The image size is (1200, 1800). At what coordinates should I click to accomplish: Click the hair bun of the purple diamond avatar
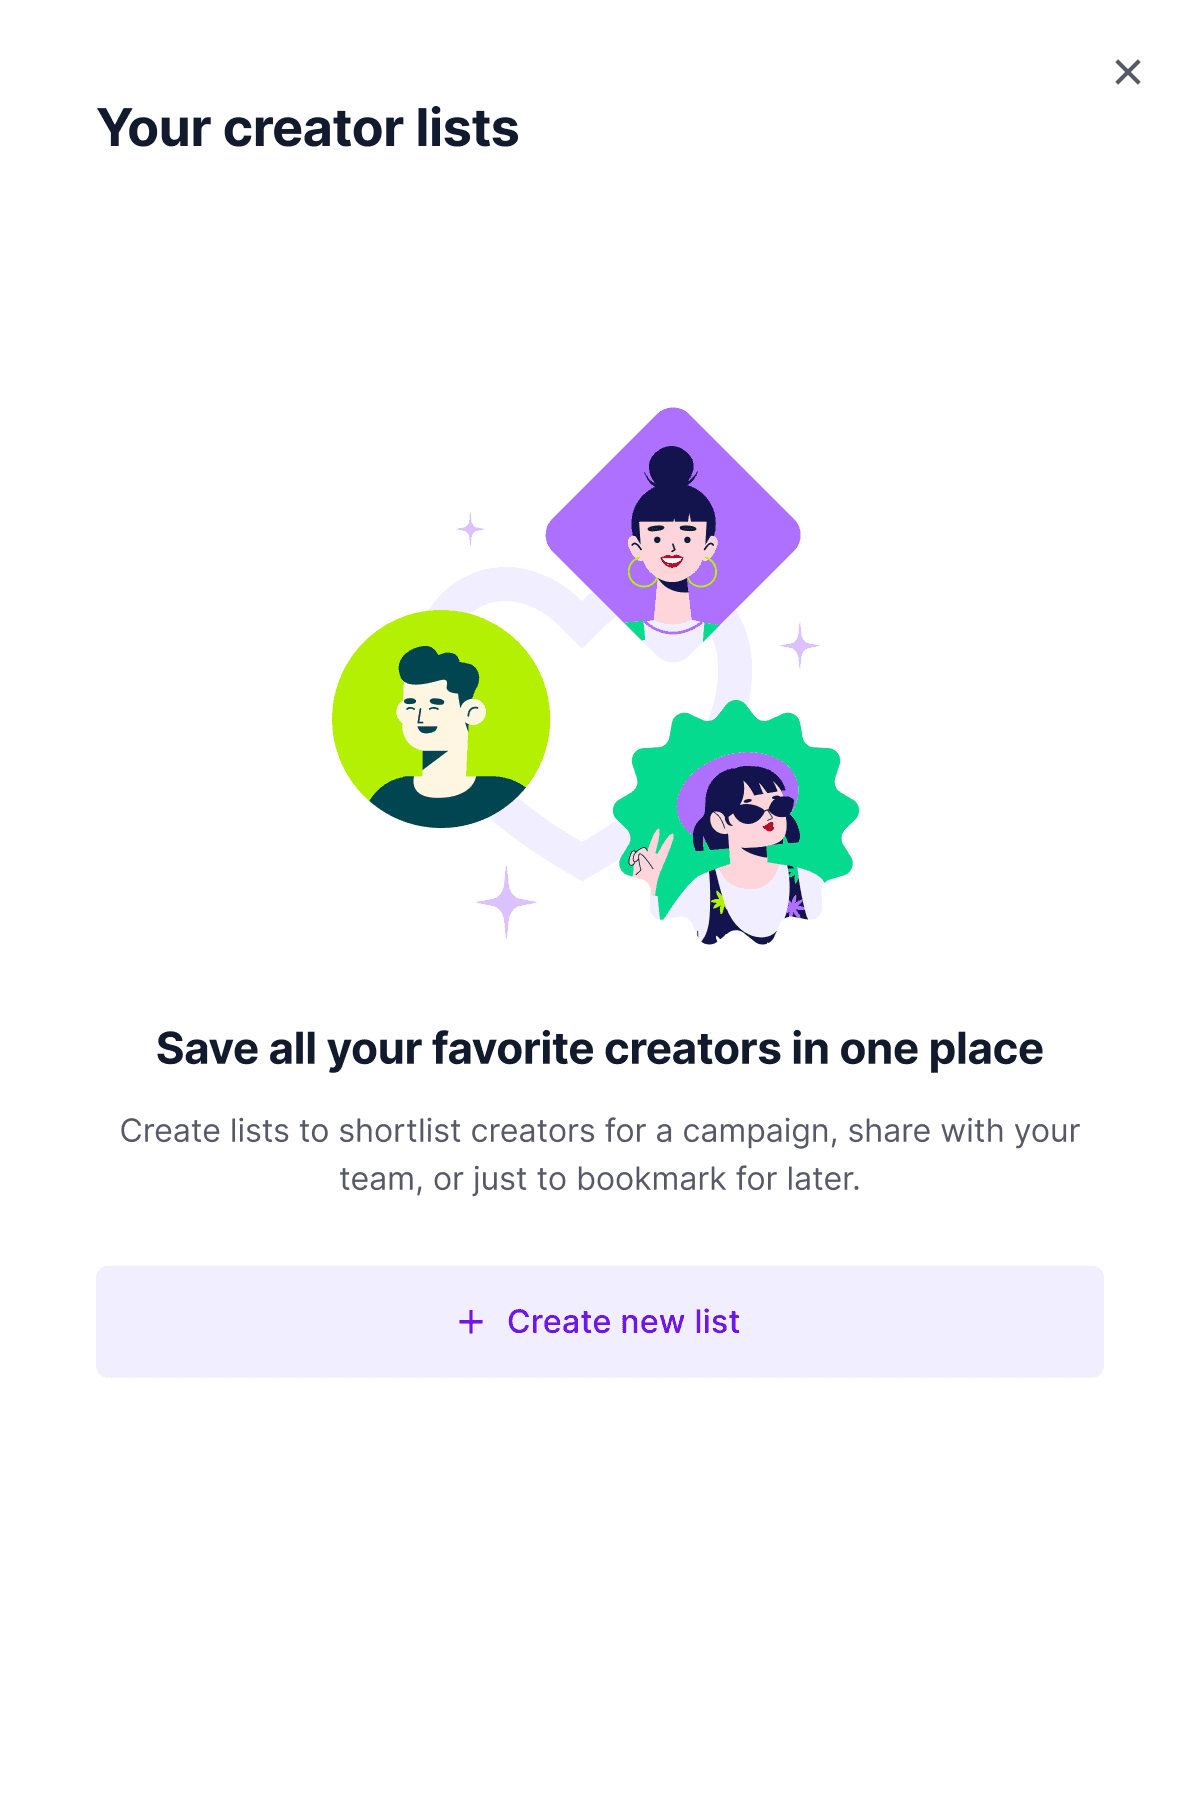672,468
